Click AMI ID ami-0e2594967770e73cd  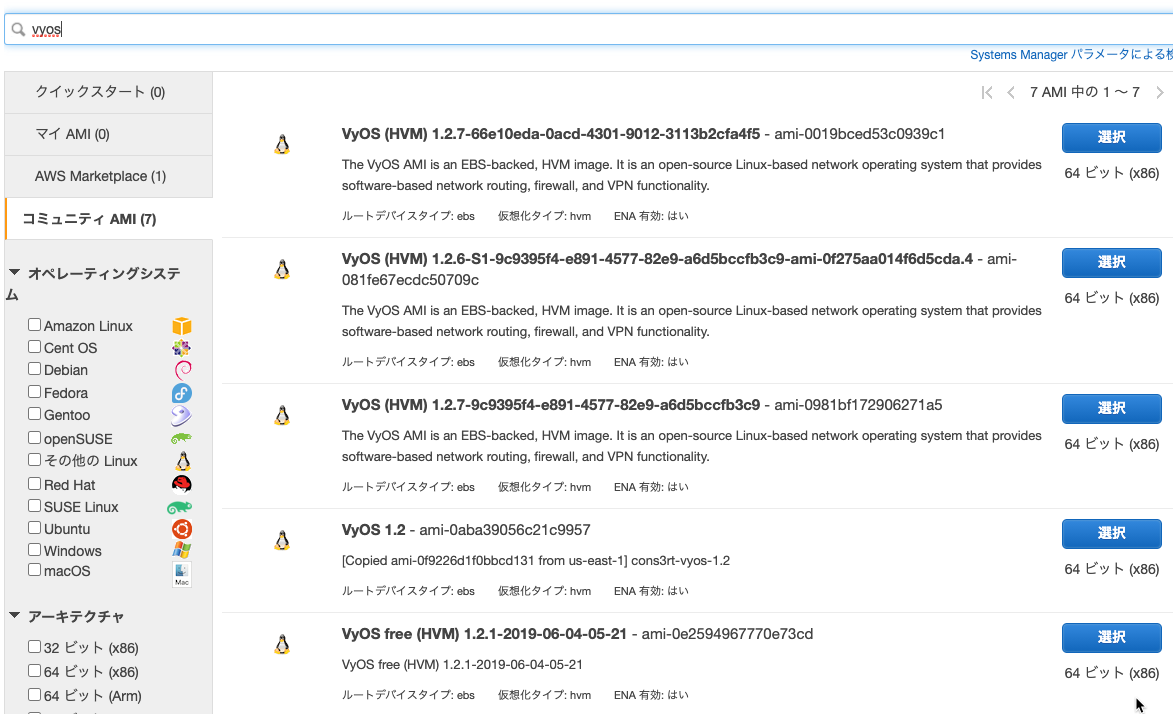coord(727,634)
